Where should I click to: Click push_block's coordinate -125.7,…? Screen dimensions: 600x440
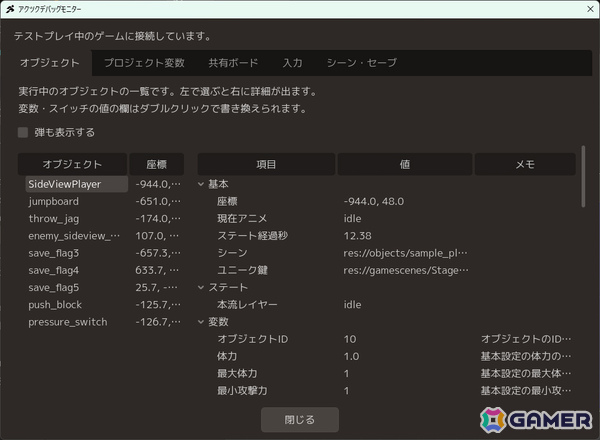pyautogui.click(x=158, y=305)
